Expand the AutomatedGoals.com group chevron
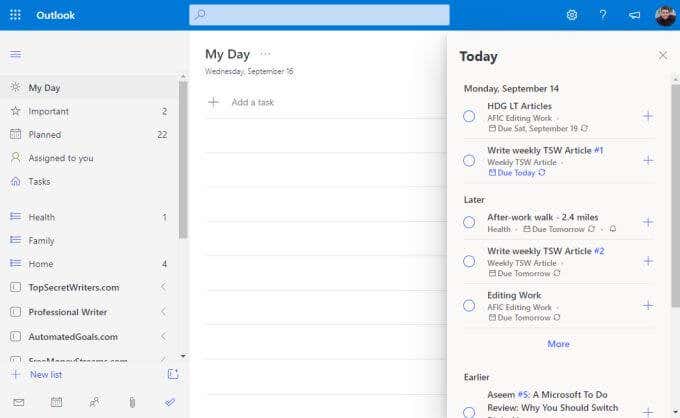Screen dimensions: 680x418 (163, 336)
